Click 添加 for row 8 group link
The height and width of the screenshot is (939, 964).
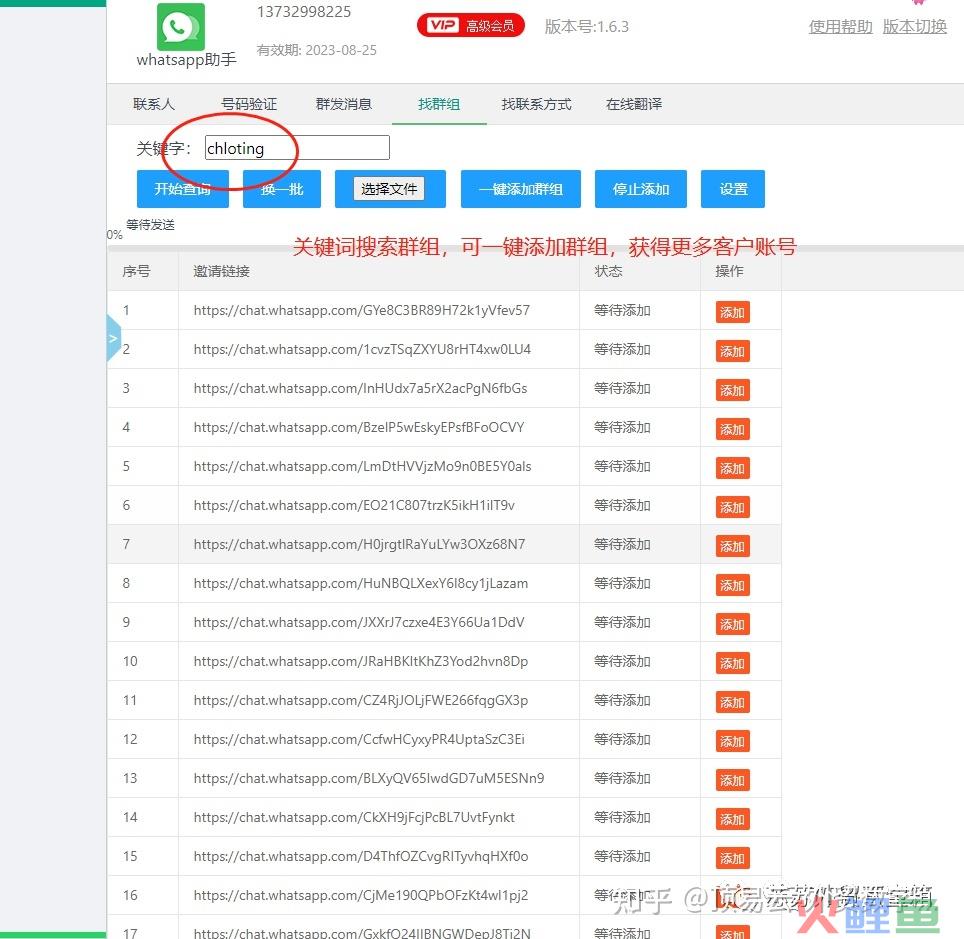(732, 585)
